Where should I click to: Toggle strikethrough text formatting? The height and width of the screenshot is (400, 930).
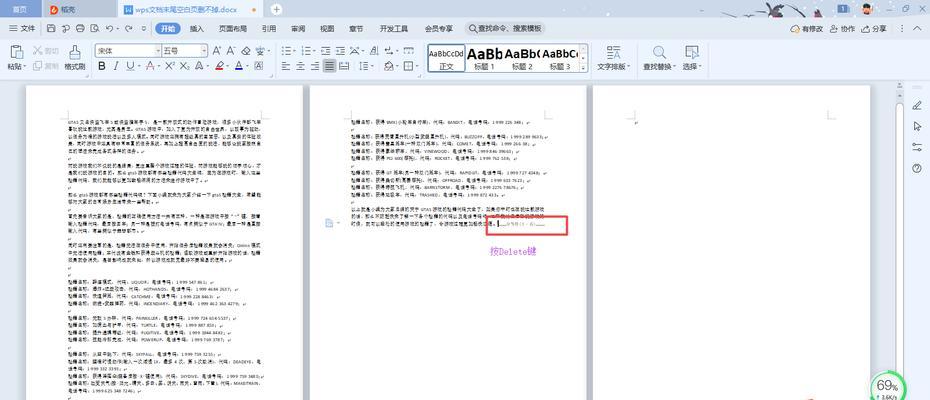(x=150, y=66)
